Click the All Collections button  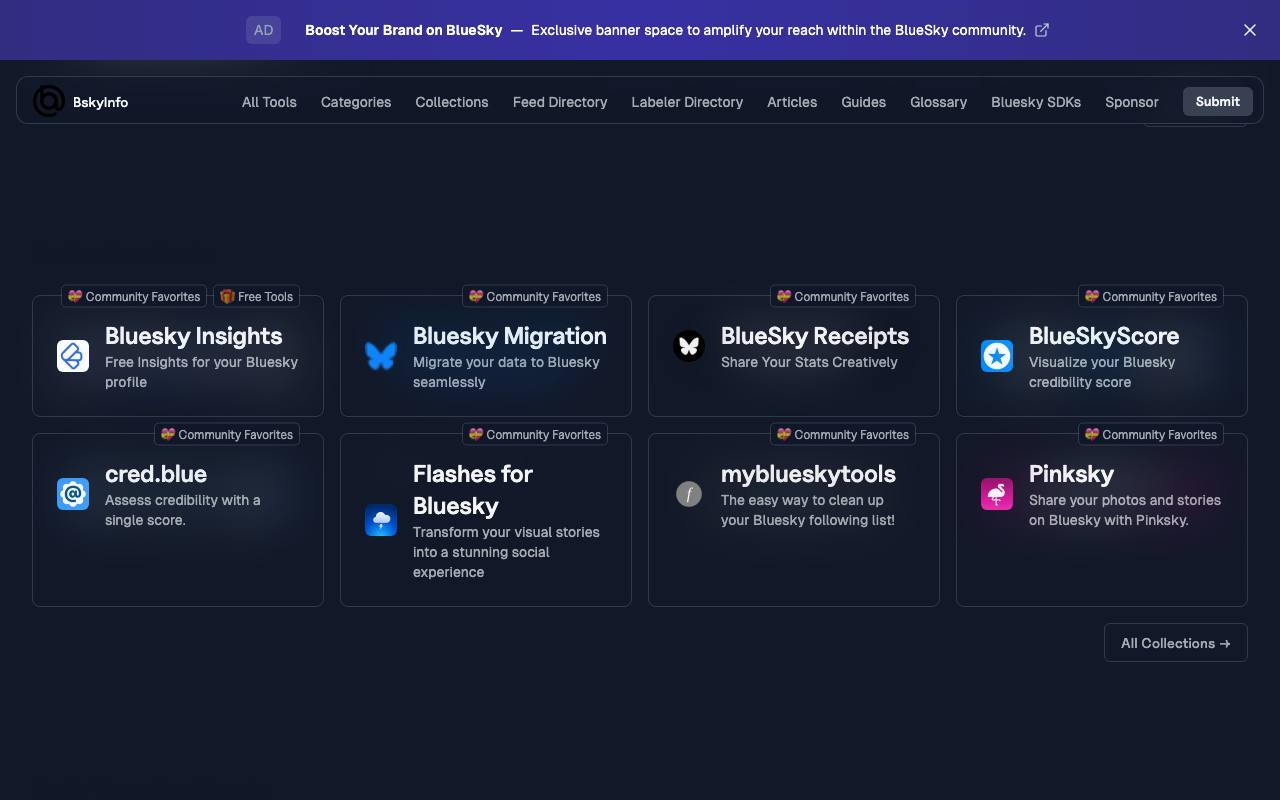click(x=1176, y=643)
